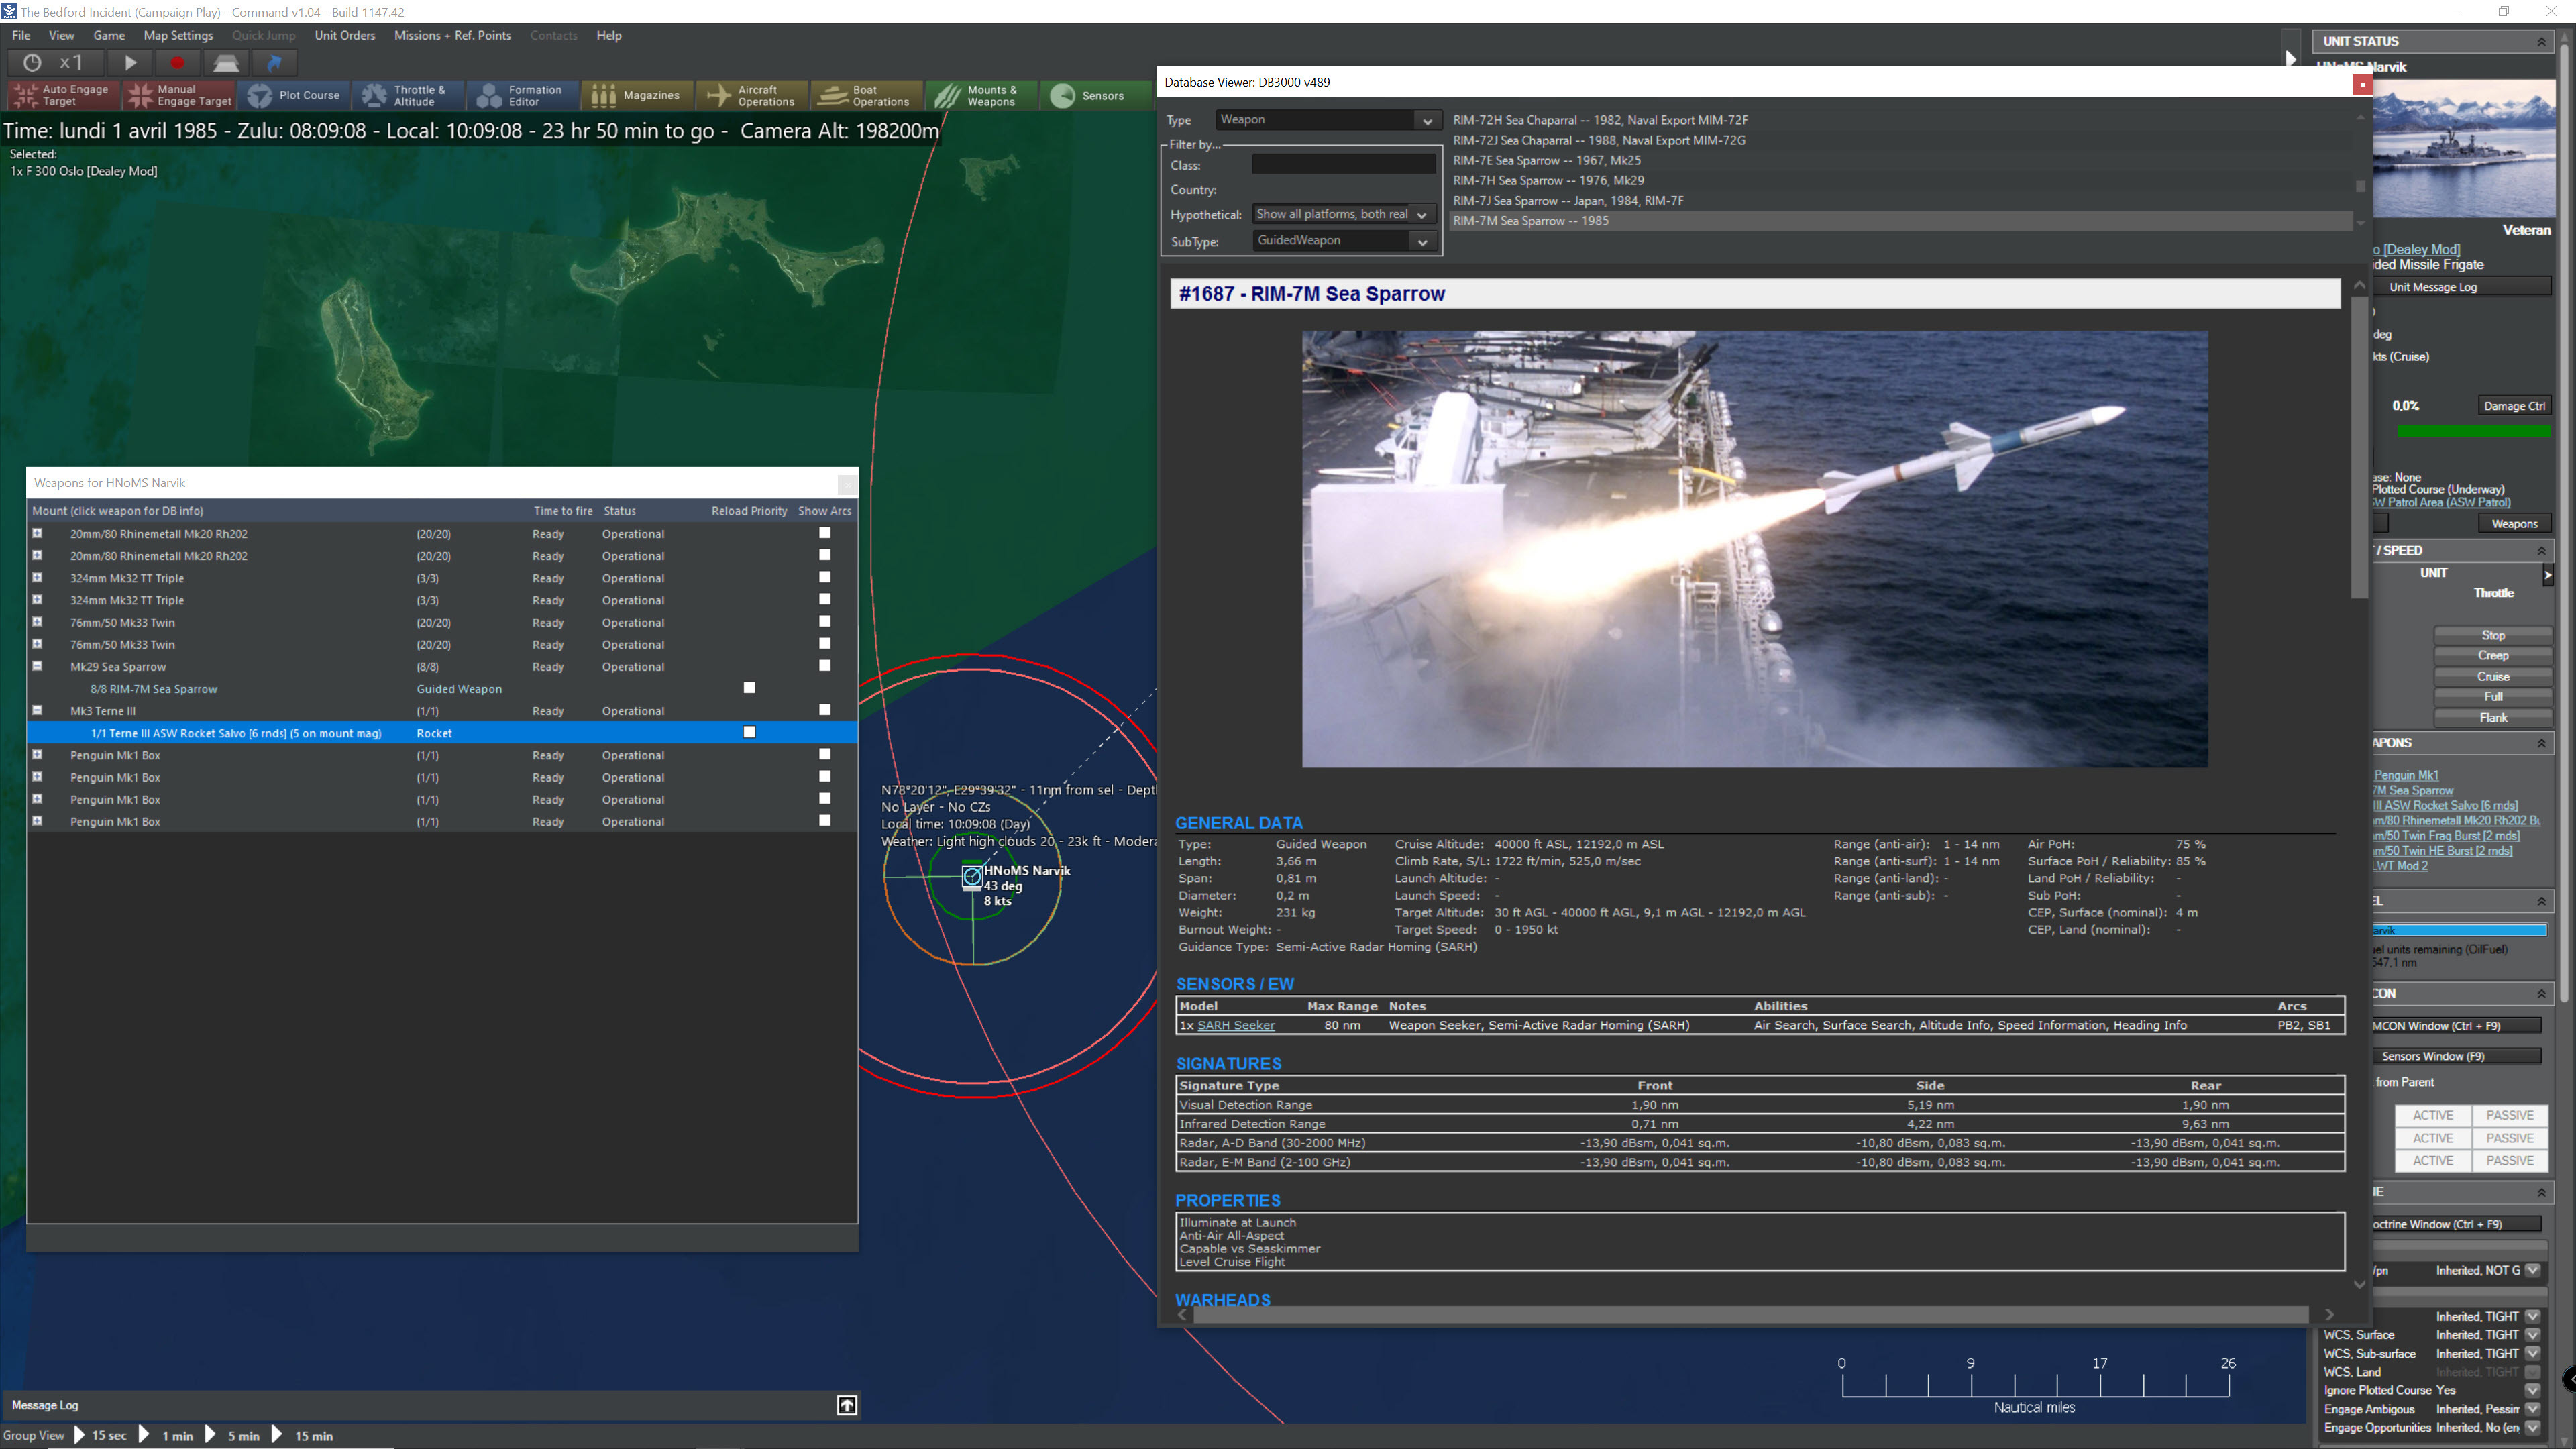Open the Type dropdown in Database Viewer

tap(1427, 121)
